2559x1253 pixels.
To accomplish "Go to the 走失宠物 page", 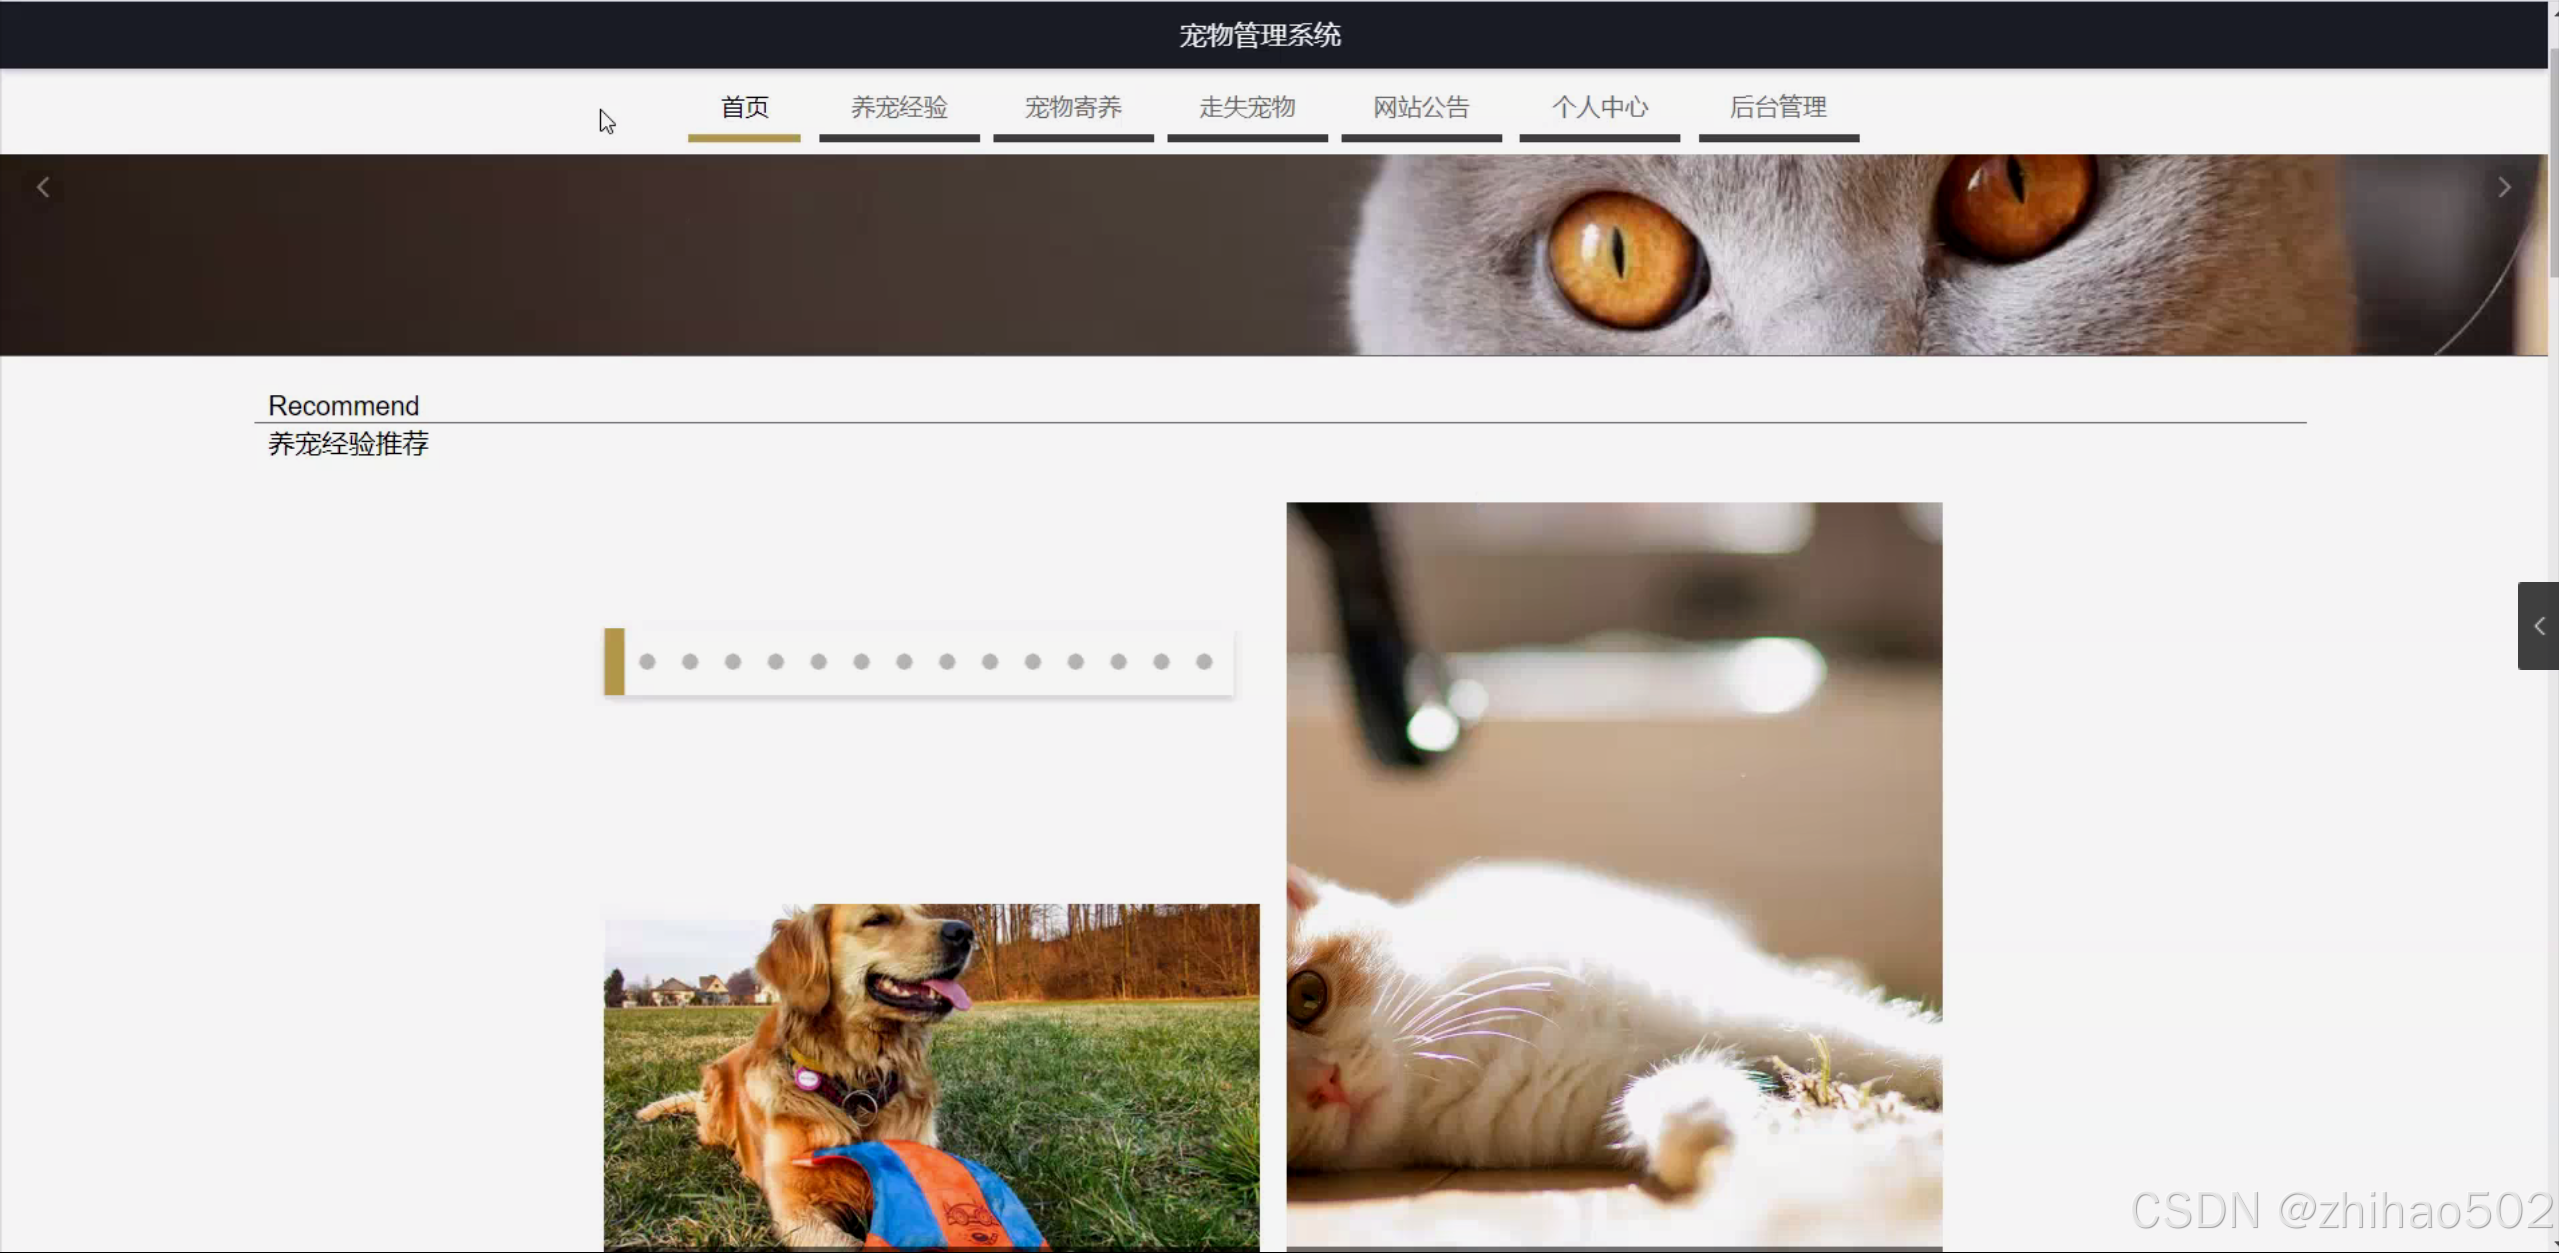I will (1246, 107).
